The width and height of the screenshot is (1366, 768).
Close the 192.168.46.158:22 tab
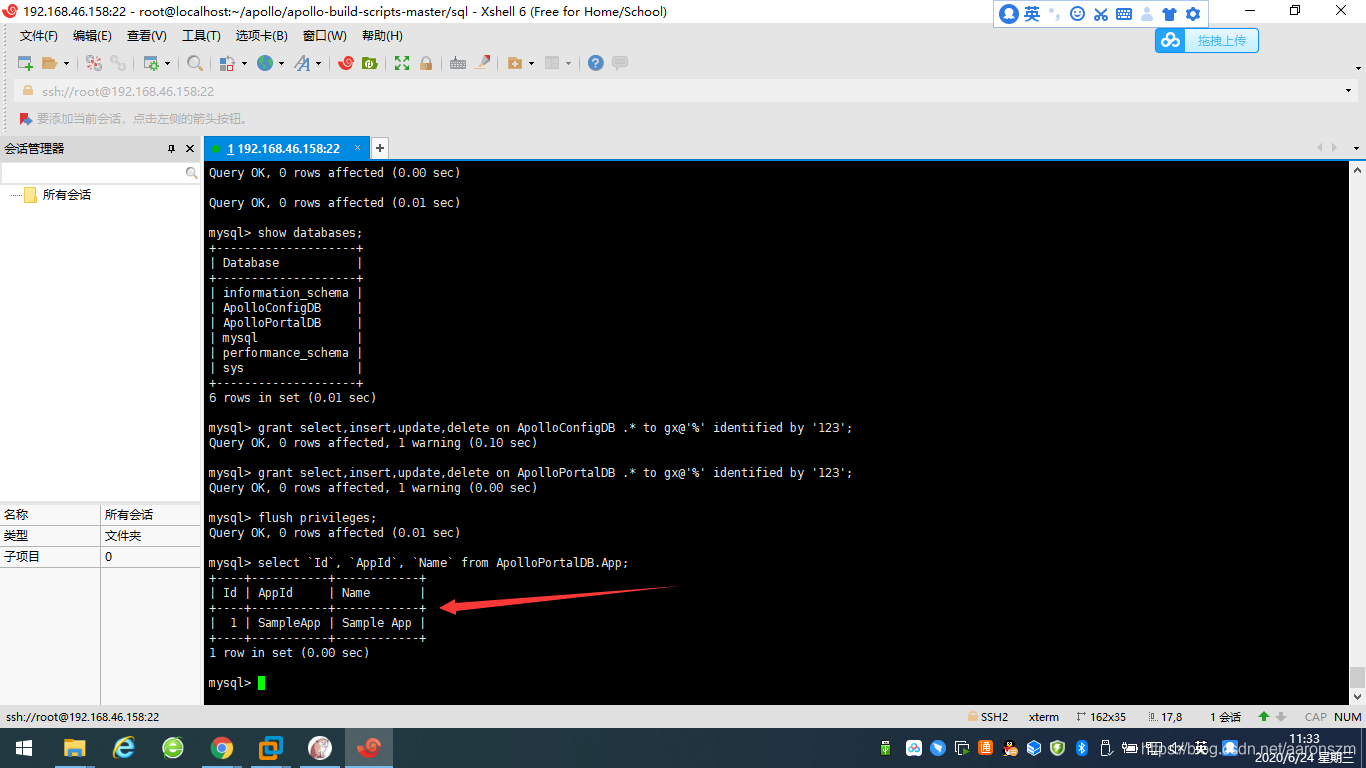[358, 148]
